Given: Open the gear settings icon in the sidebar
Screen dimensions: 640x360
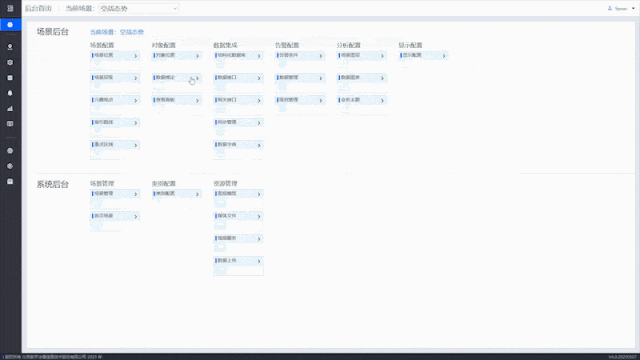Looking at the screenshot, I should 10,62.
